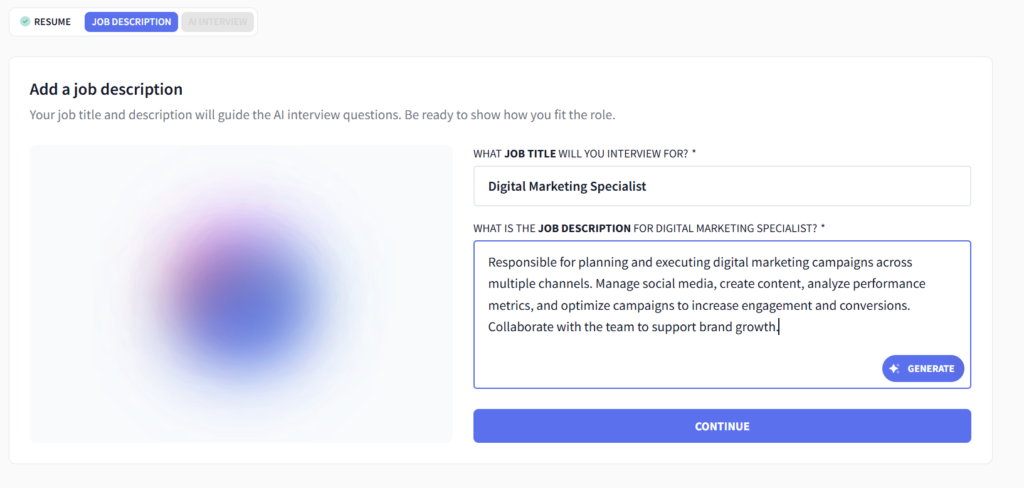The width and height of the screenshot is (1024, 488).
Task: Click the "Add a job description" heading
Action: pyautogui.click(x=106, y=89)
